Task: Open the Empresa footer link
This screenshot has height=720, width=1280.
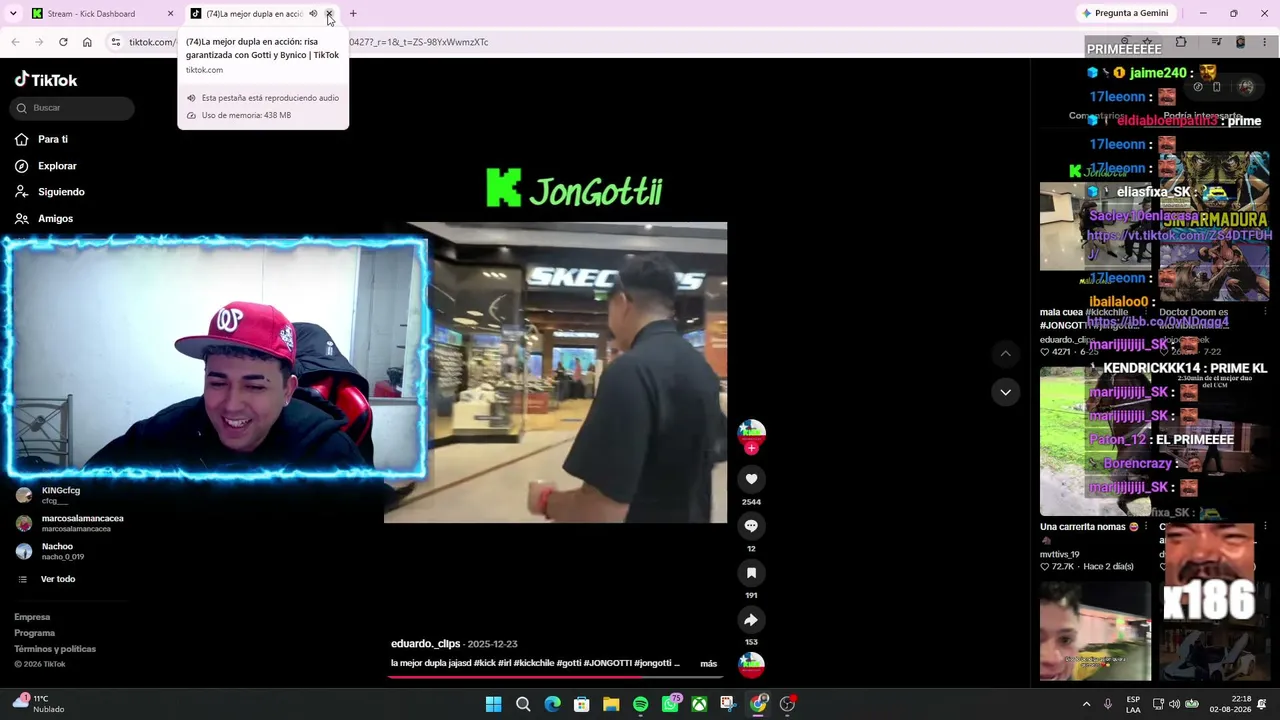Action: [x=32, y=617]
